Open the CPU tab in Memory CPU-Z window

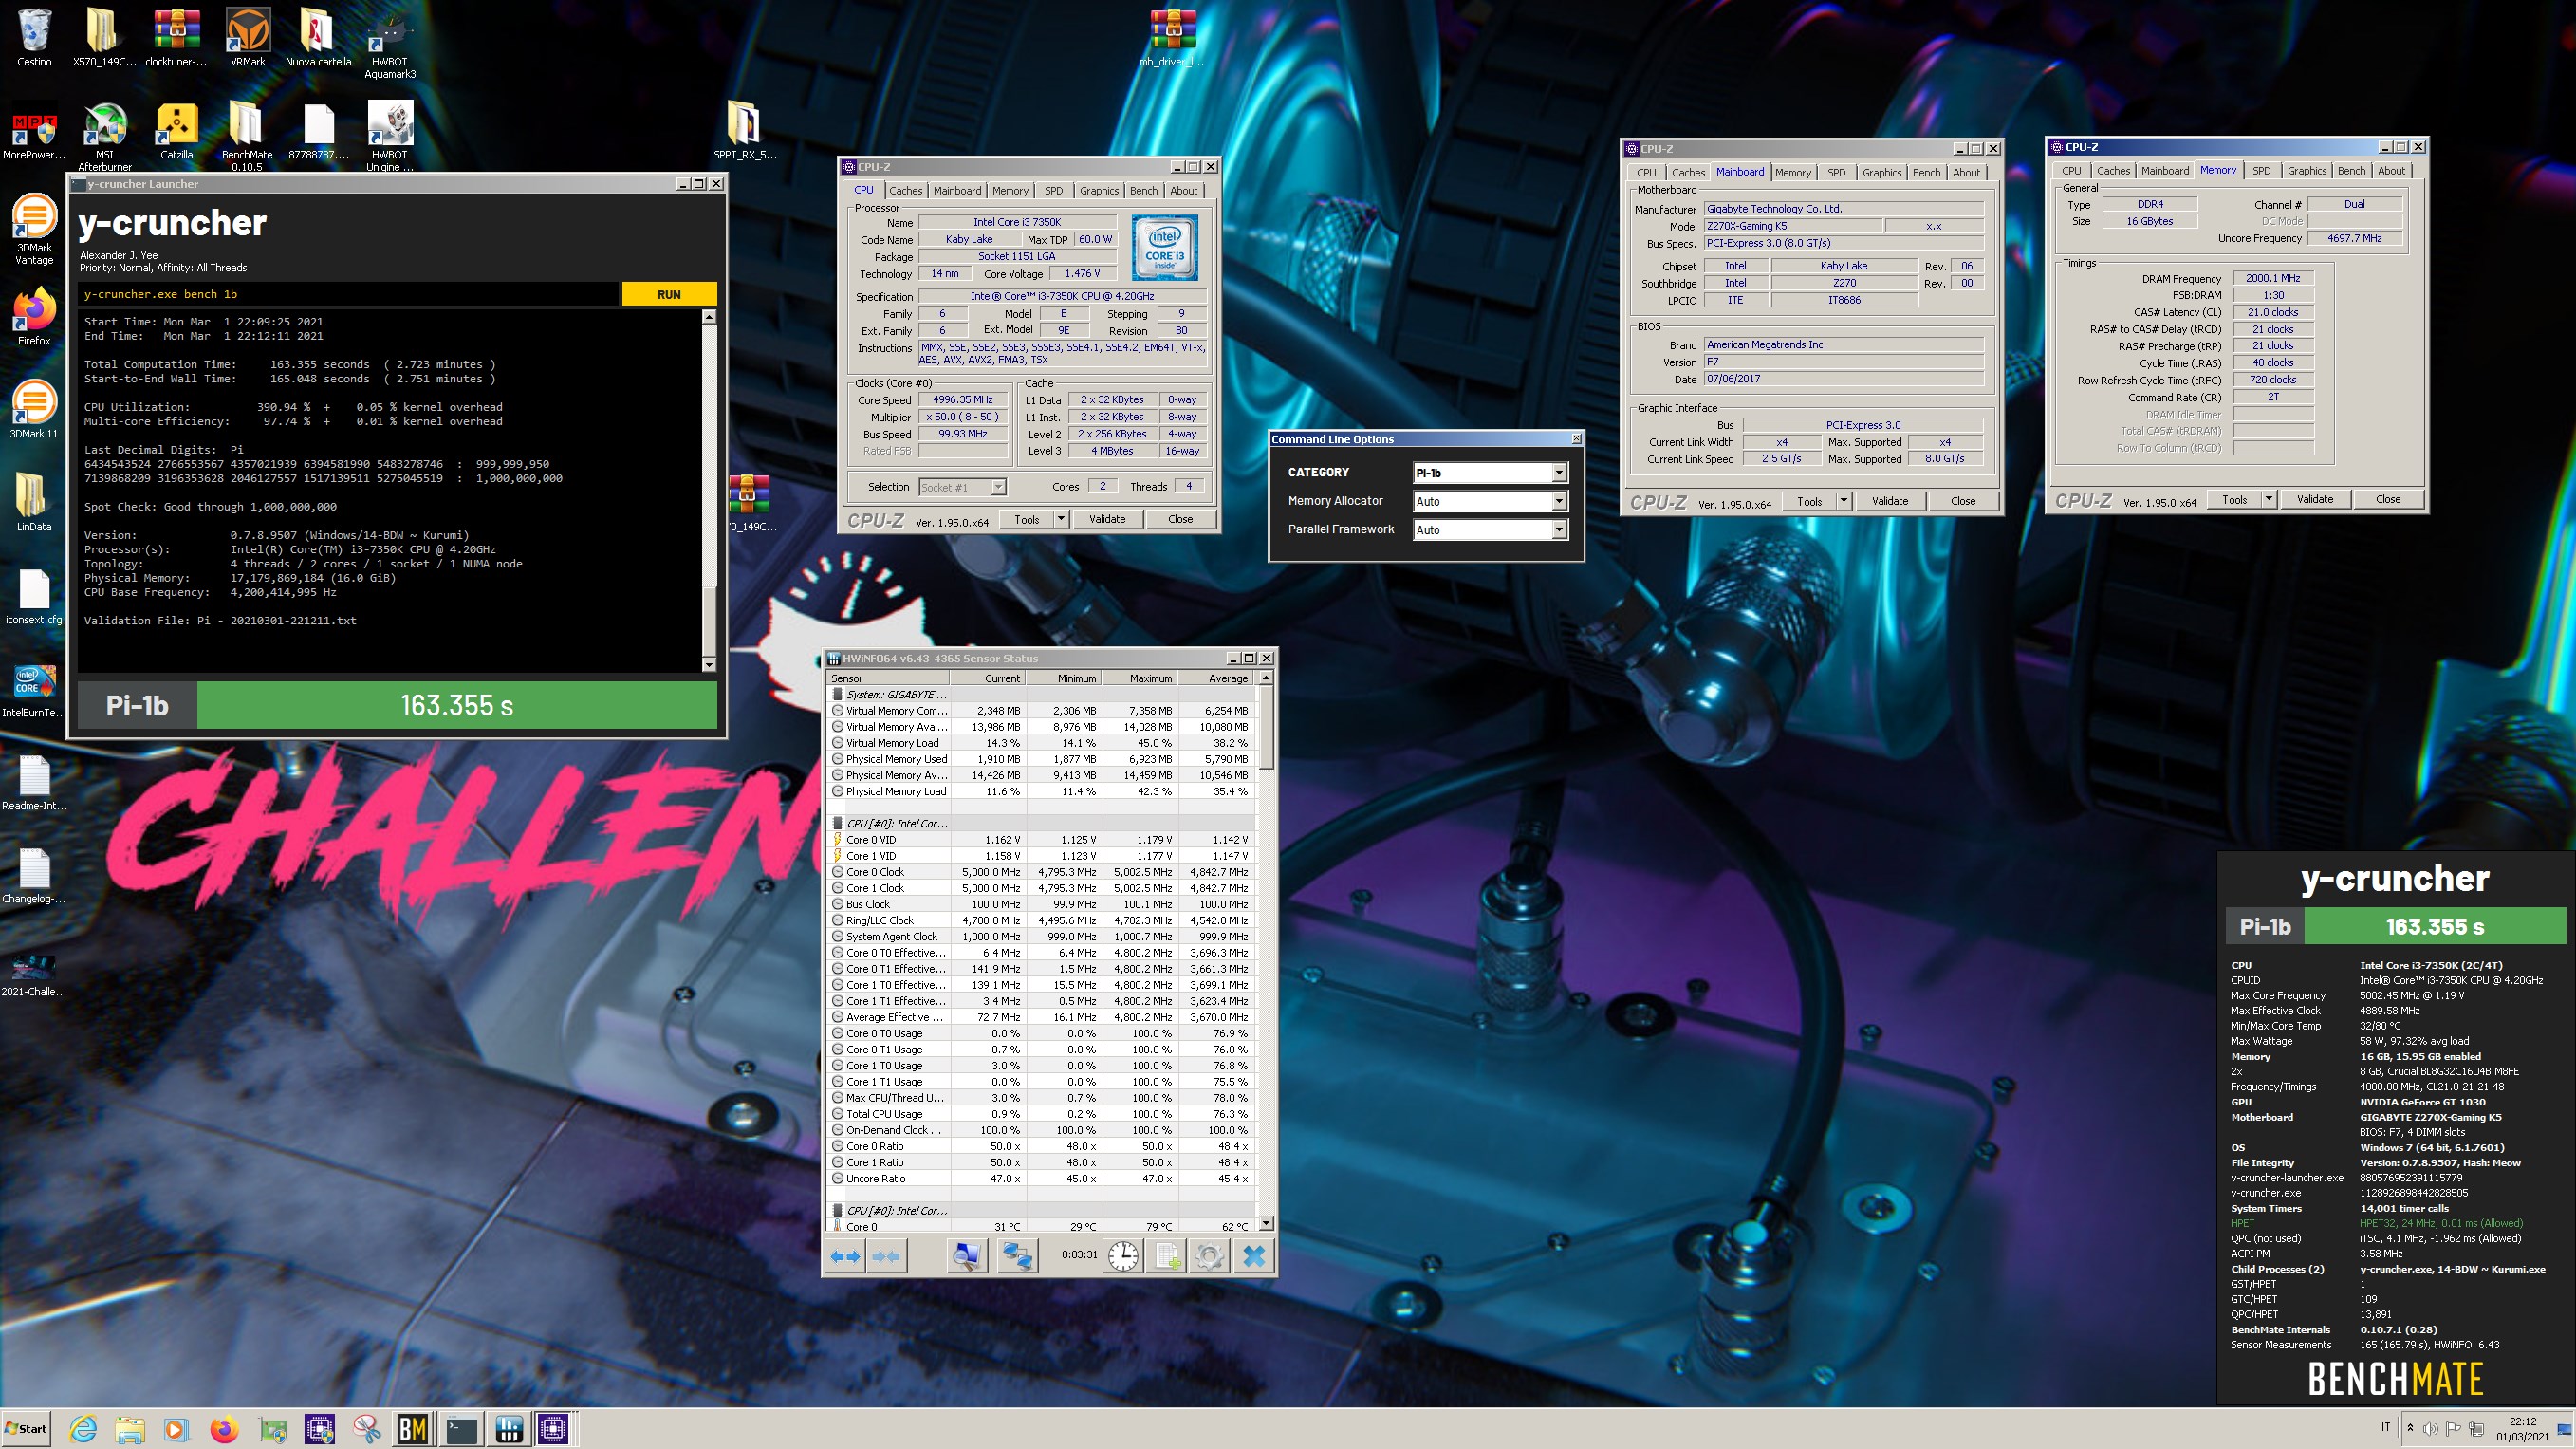pyautogui.click(x=2071, y=171)
